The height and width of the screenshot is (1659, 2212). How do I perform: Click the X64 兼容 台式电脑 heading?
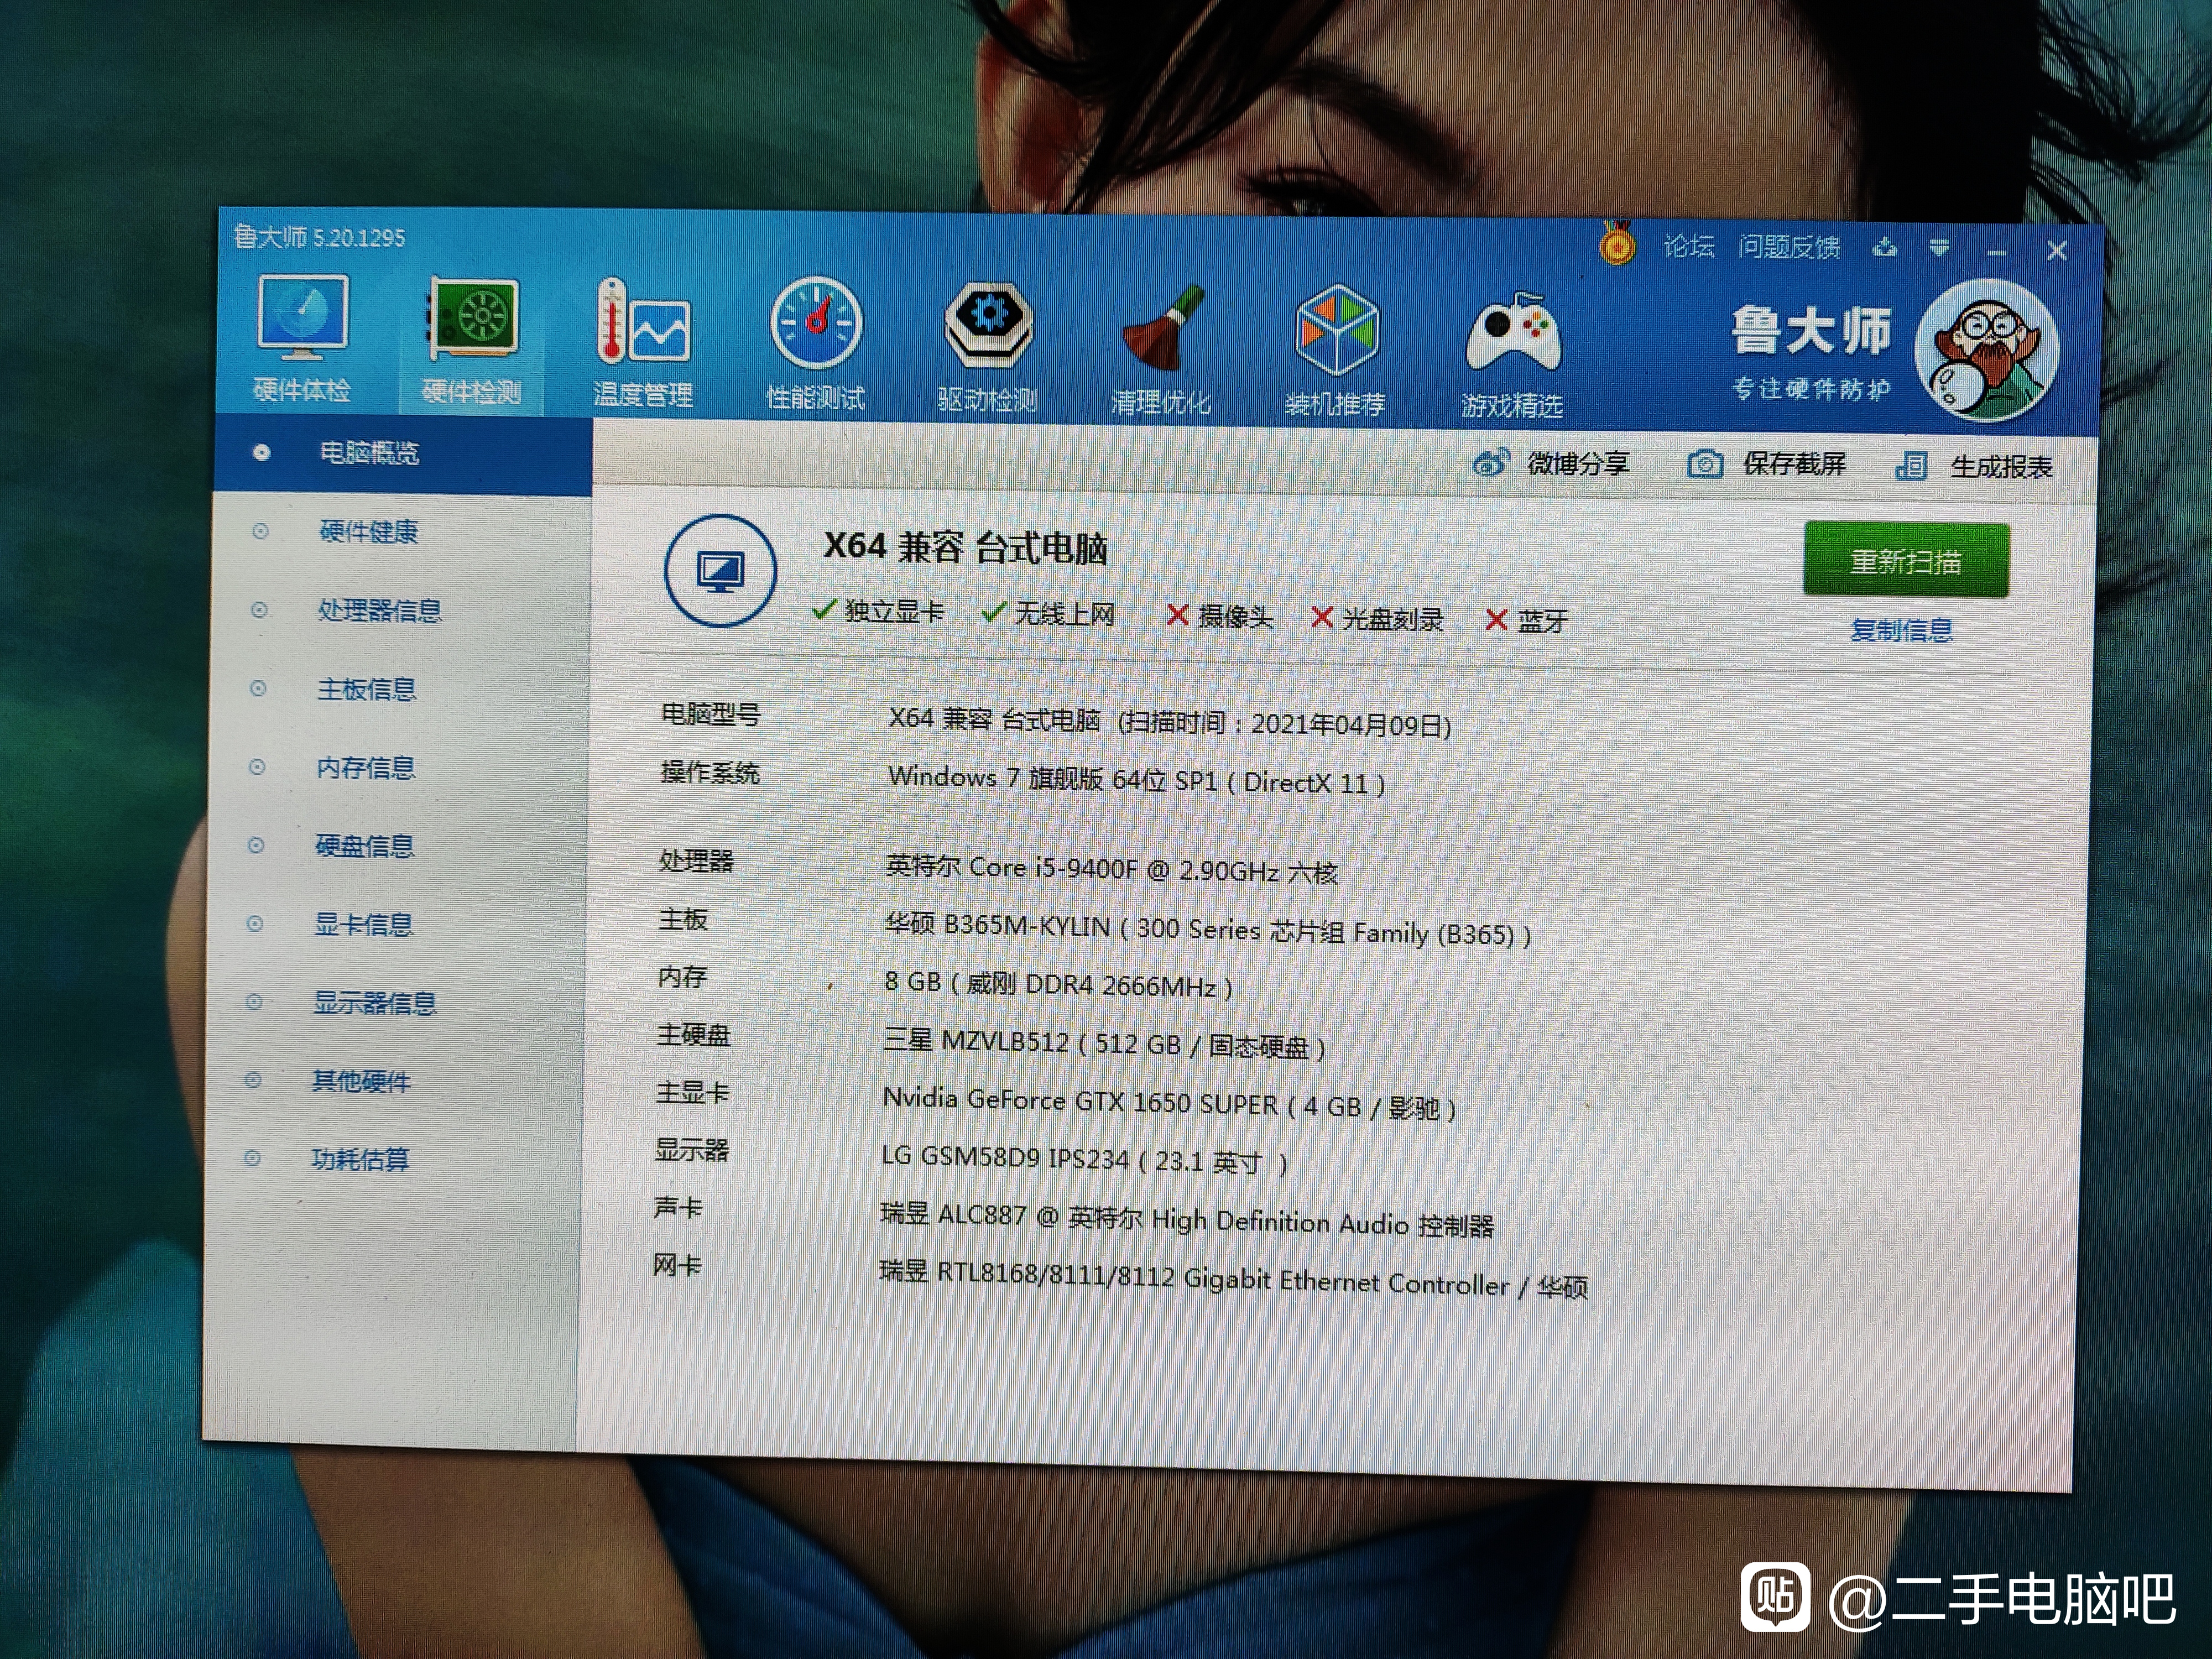pos(965,548)
